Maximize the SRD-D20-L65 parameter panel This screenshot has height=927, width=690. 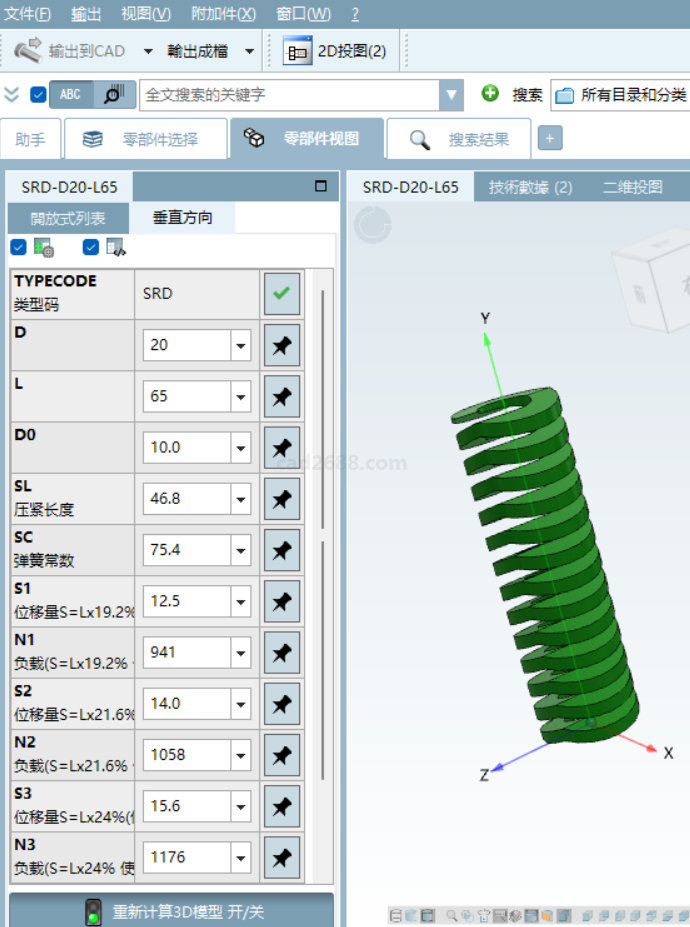[x=321, y=186]
